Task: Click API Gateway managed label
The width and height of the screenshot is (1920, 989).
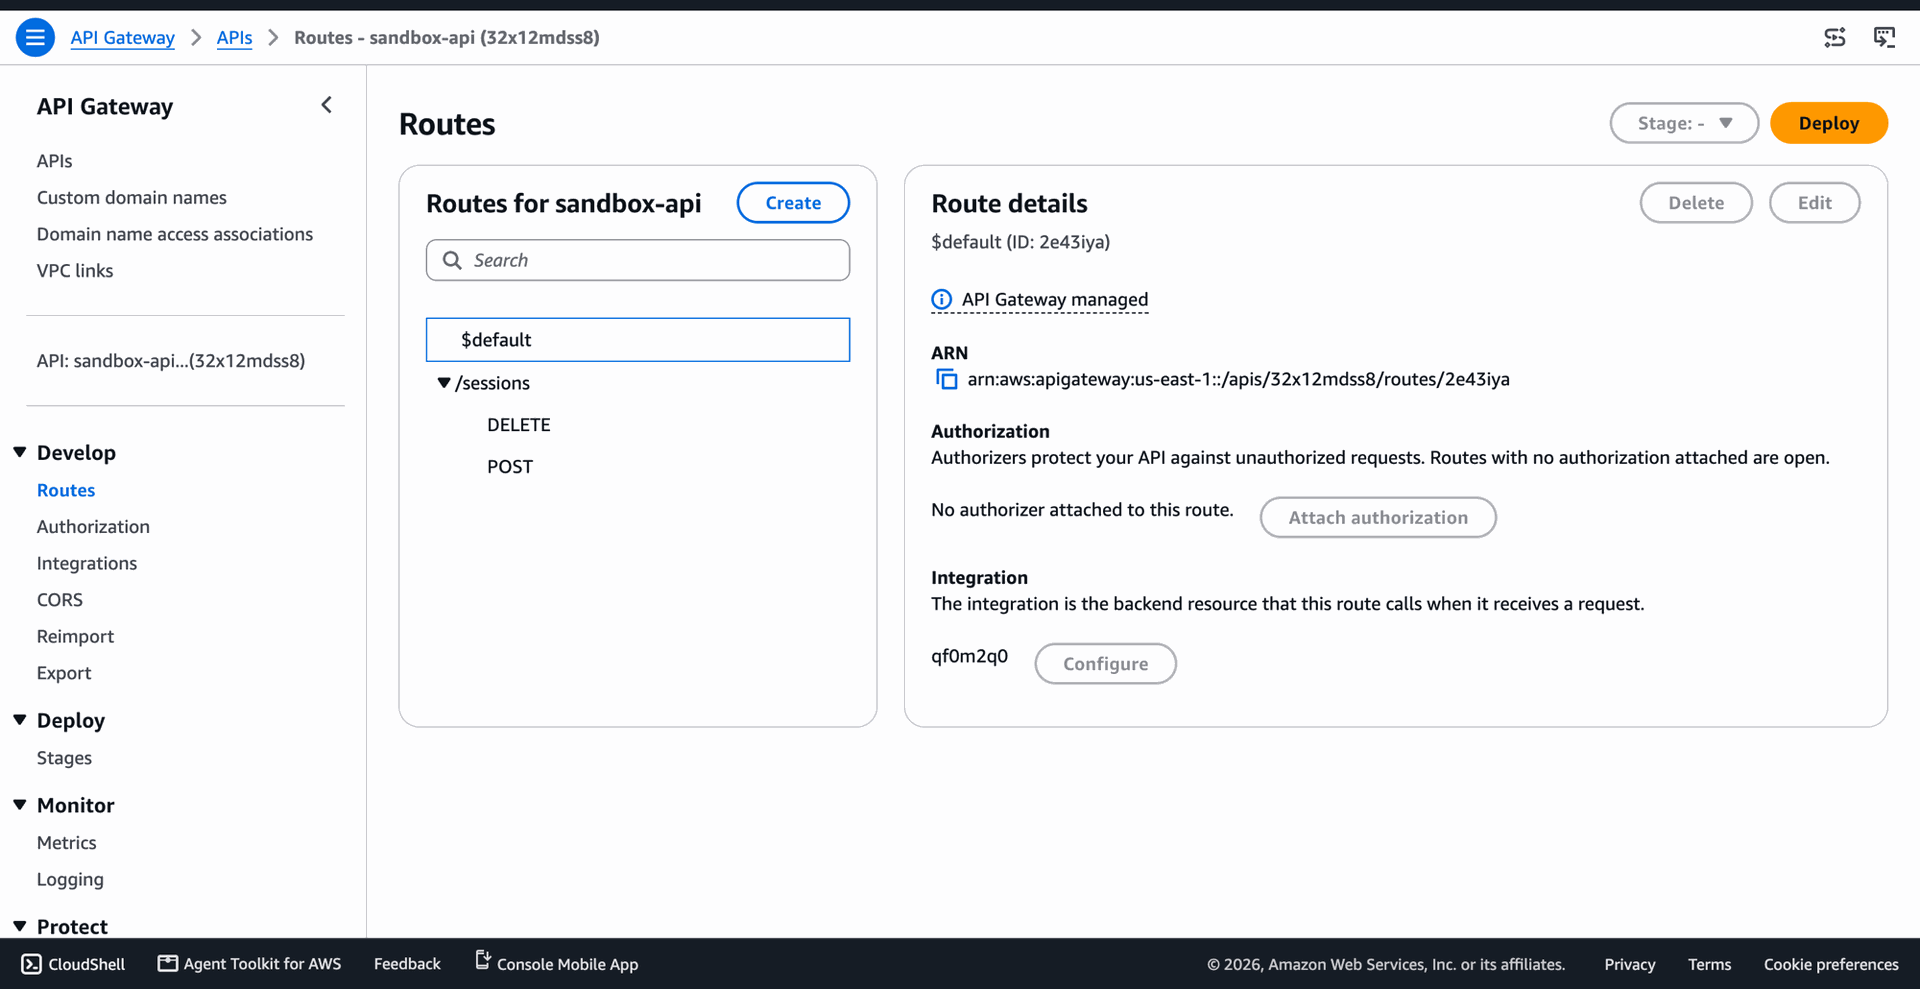Action: click(x=1055, y=299)
